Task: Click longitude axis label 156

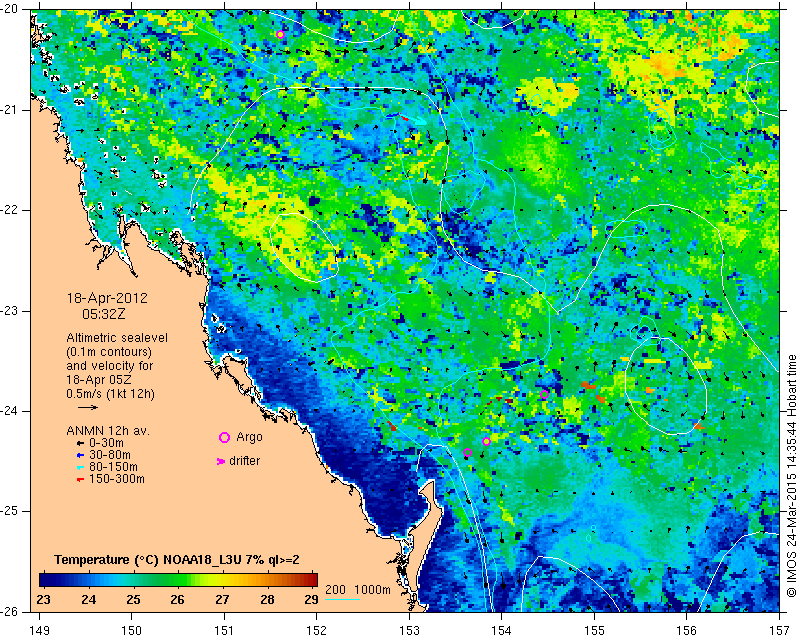Action: pyautogui.click(x=687, y=631)
